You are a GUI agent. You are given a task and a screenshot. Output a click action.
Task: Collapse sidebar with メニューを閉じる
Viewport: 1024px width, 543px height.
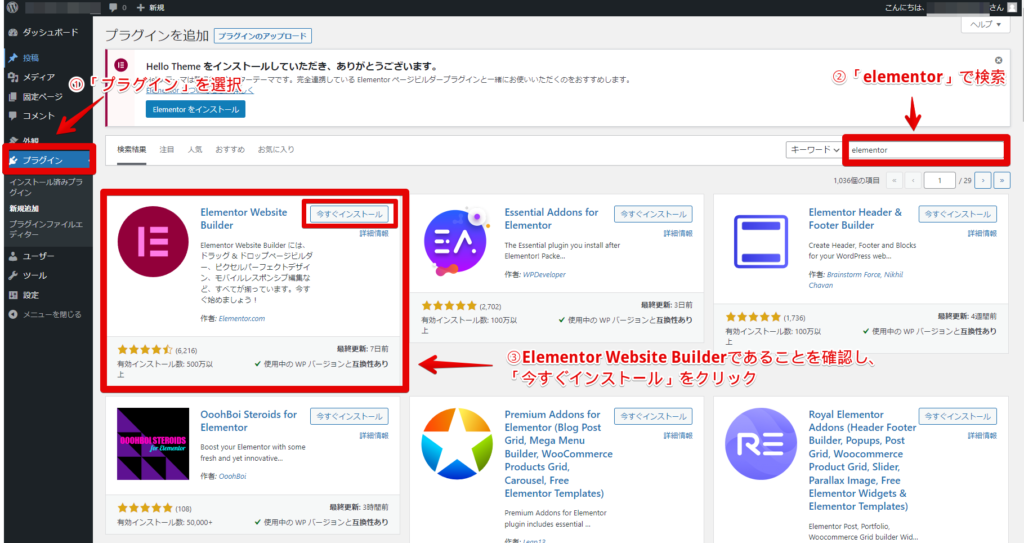coord(45,314)
